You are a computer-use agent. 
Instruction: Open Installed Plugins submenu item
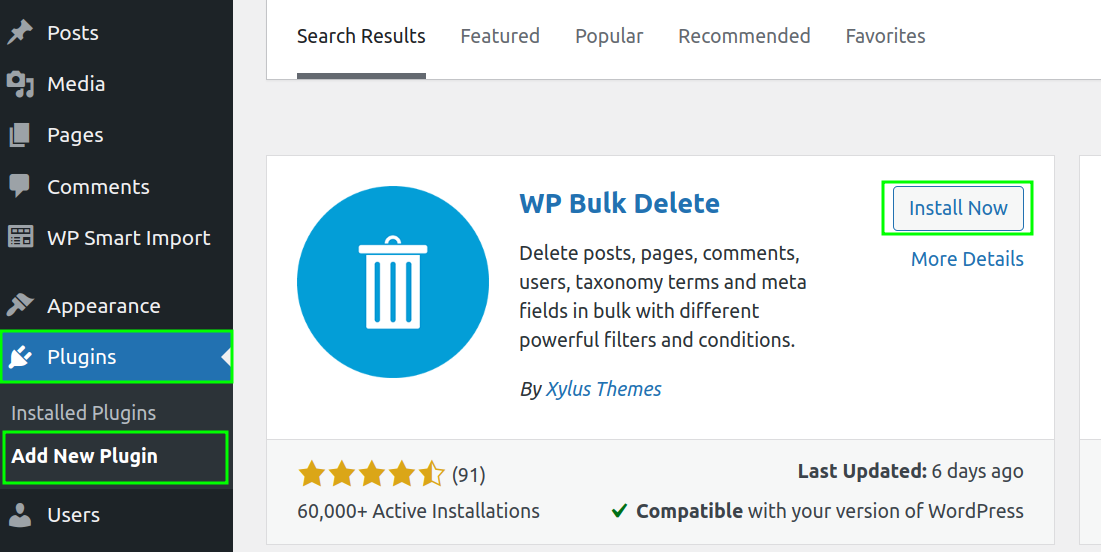click(x=84, y=413)
